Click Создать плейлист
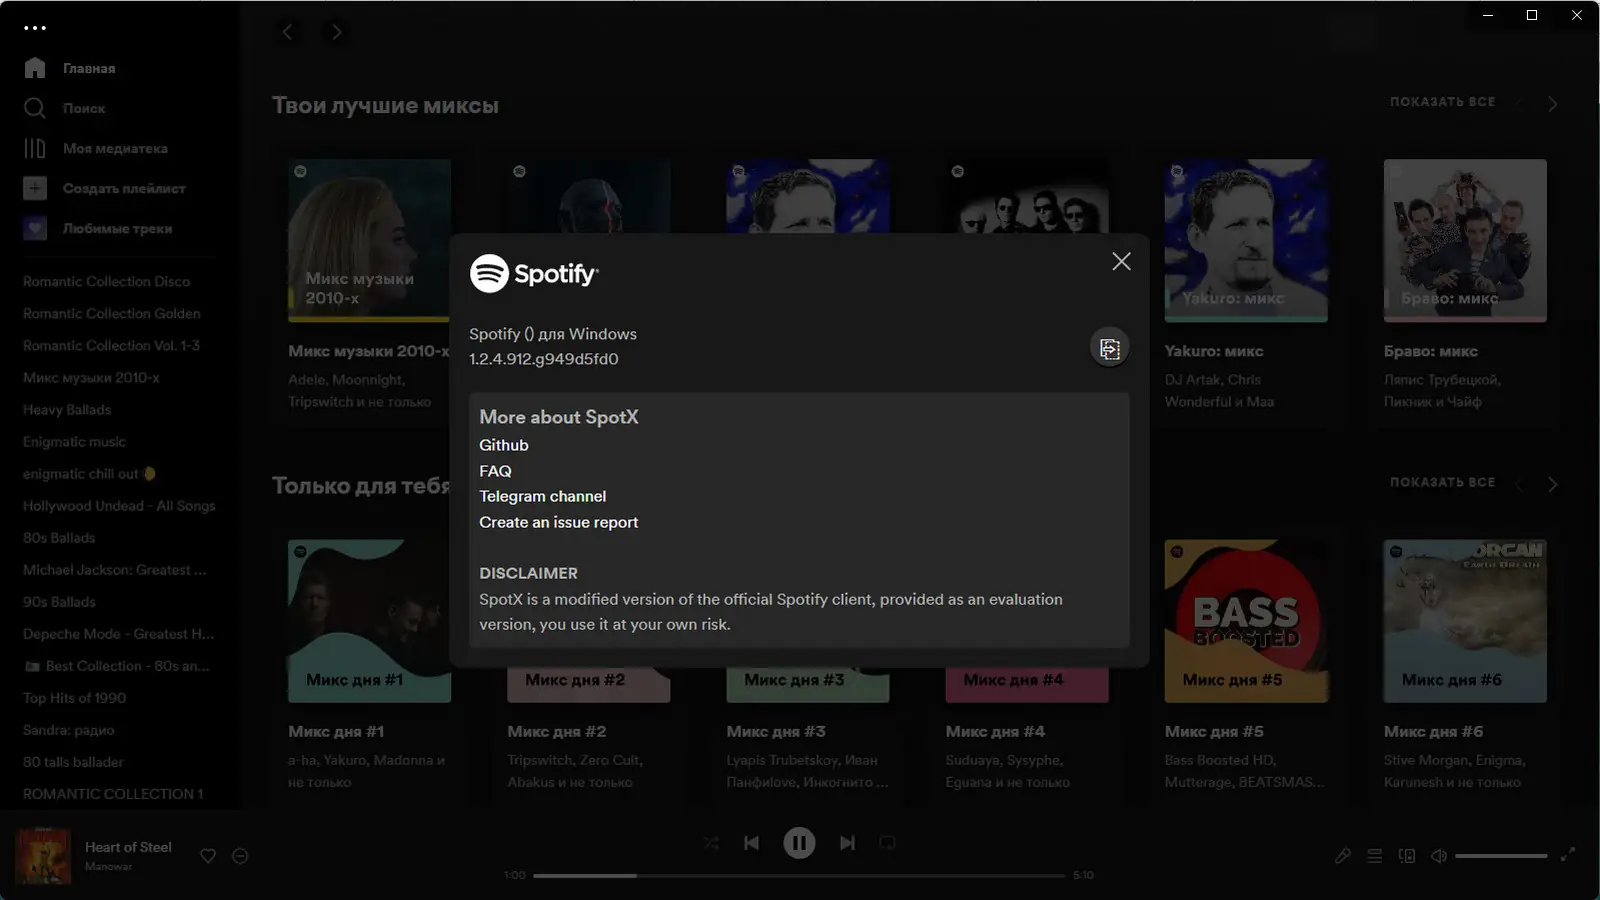This screenshot has width=1600, height=900. coord(105,188)
